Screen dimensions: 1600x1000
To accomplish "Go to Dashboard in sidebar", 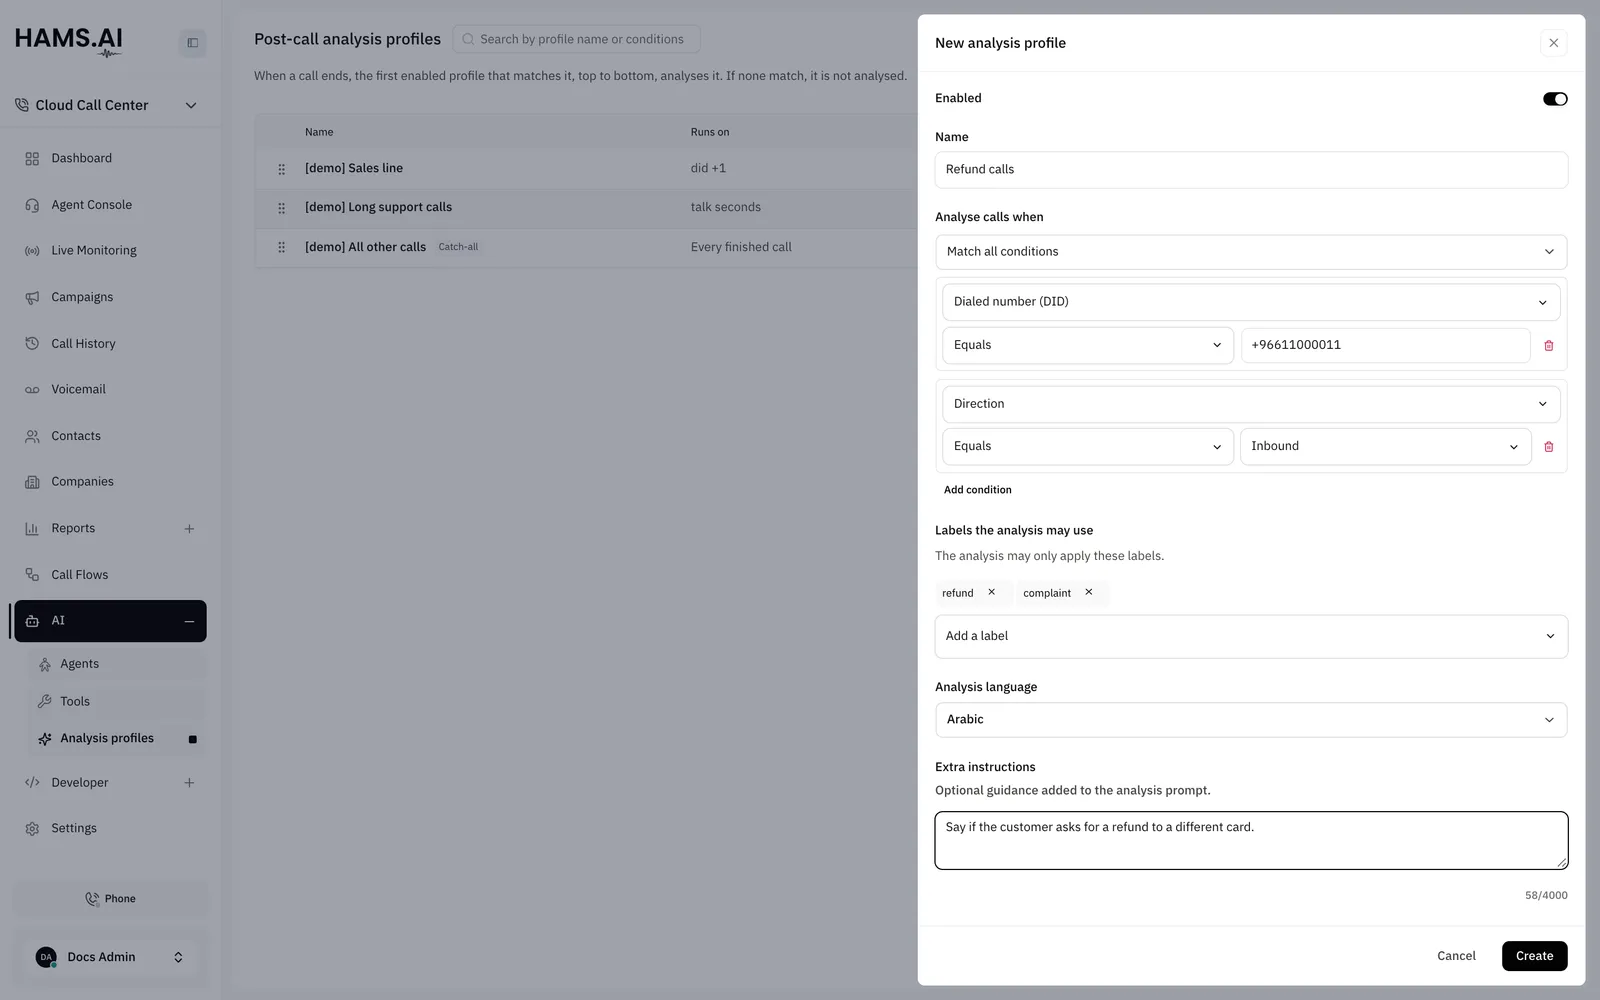I will point(110,159).
